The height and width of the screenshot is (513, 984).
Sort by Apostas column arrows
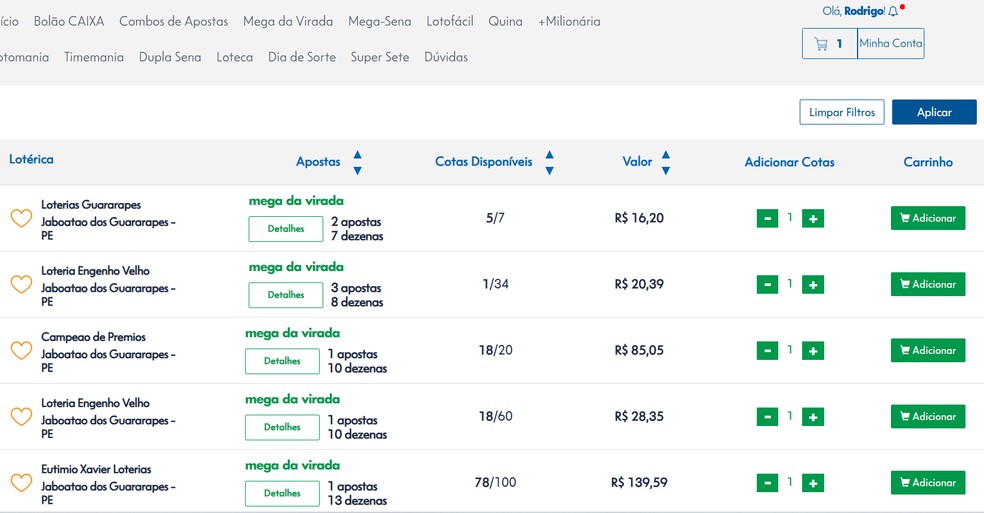357,162
